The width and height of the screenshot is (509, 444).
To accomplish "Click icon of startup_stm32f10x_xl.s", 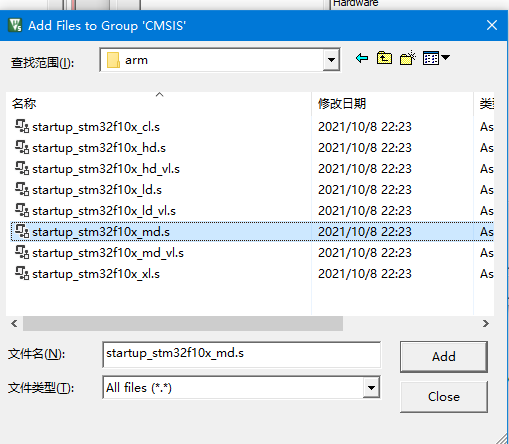I will 22,274.
